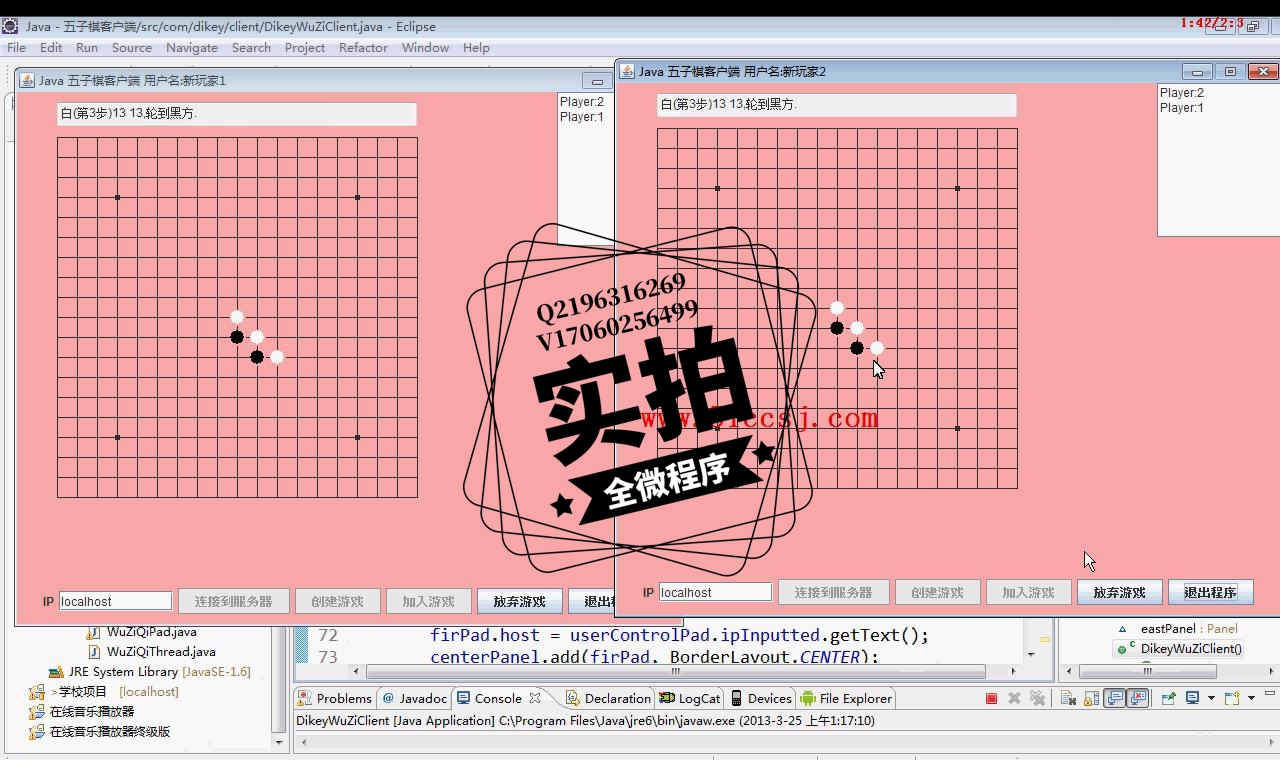Click the status field in the 新玩家1 window
Screen dimensions: 1280x760
coord(236,114)
